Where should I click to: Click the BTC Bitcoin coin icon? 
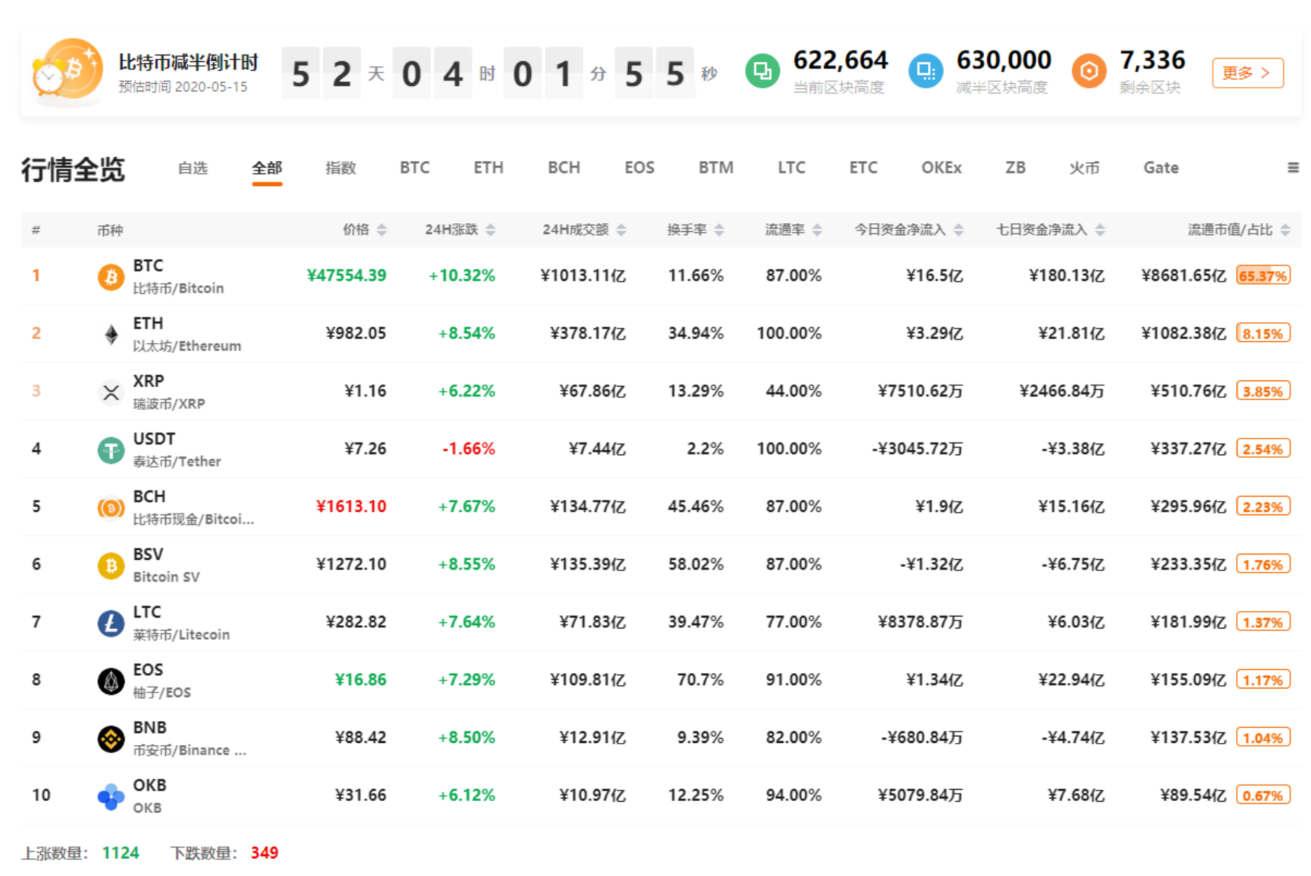click(x=111, y=277)
